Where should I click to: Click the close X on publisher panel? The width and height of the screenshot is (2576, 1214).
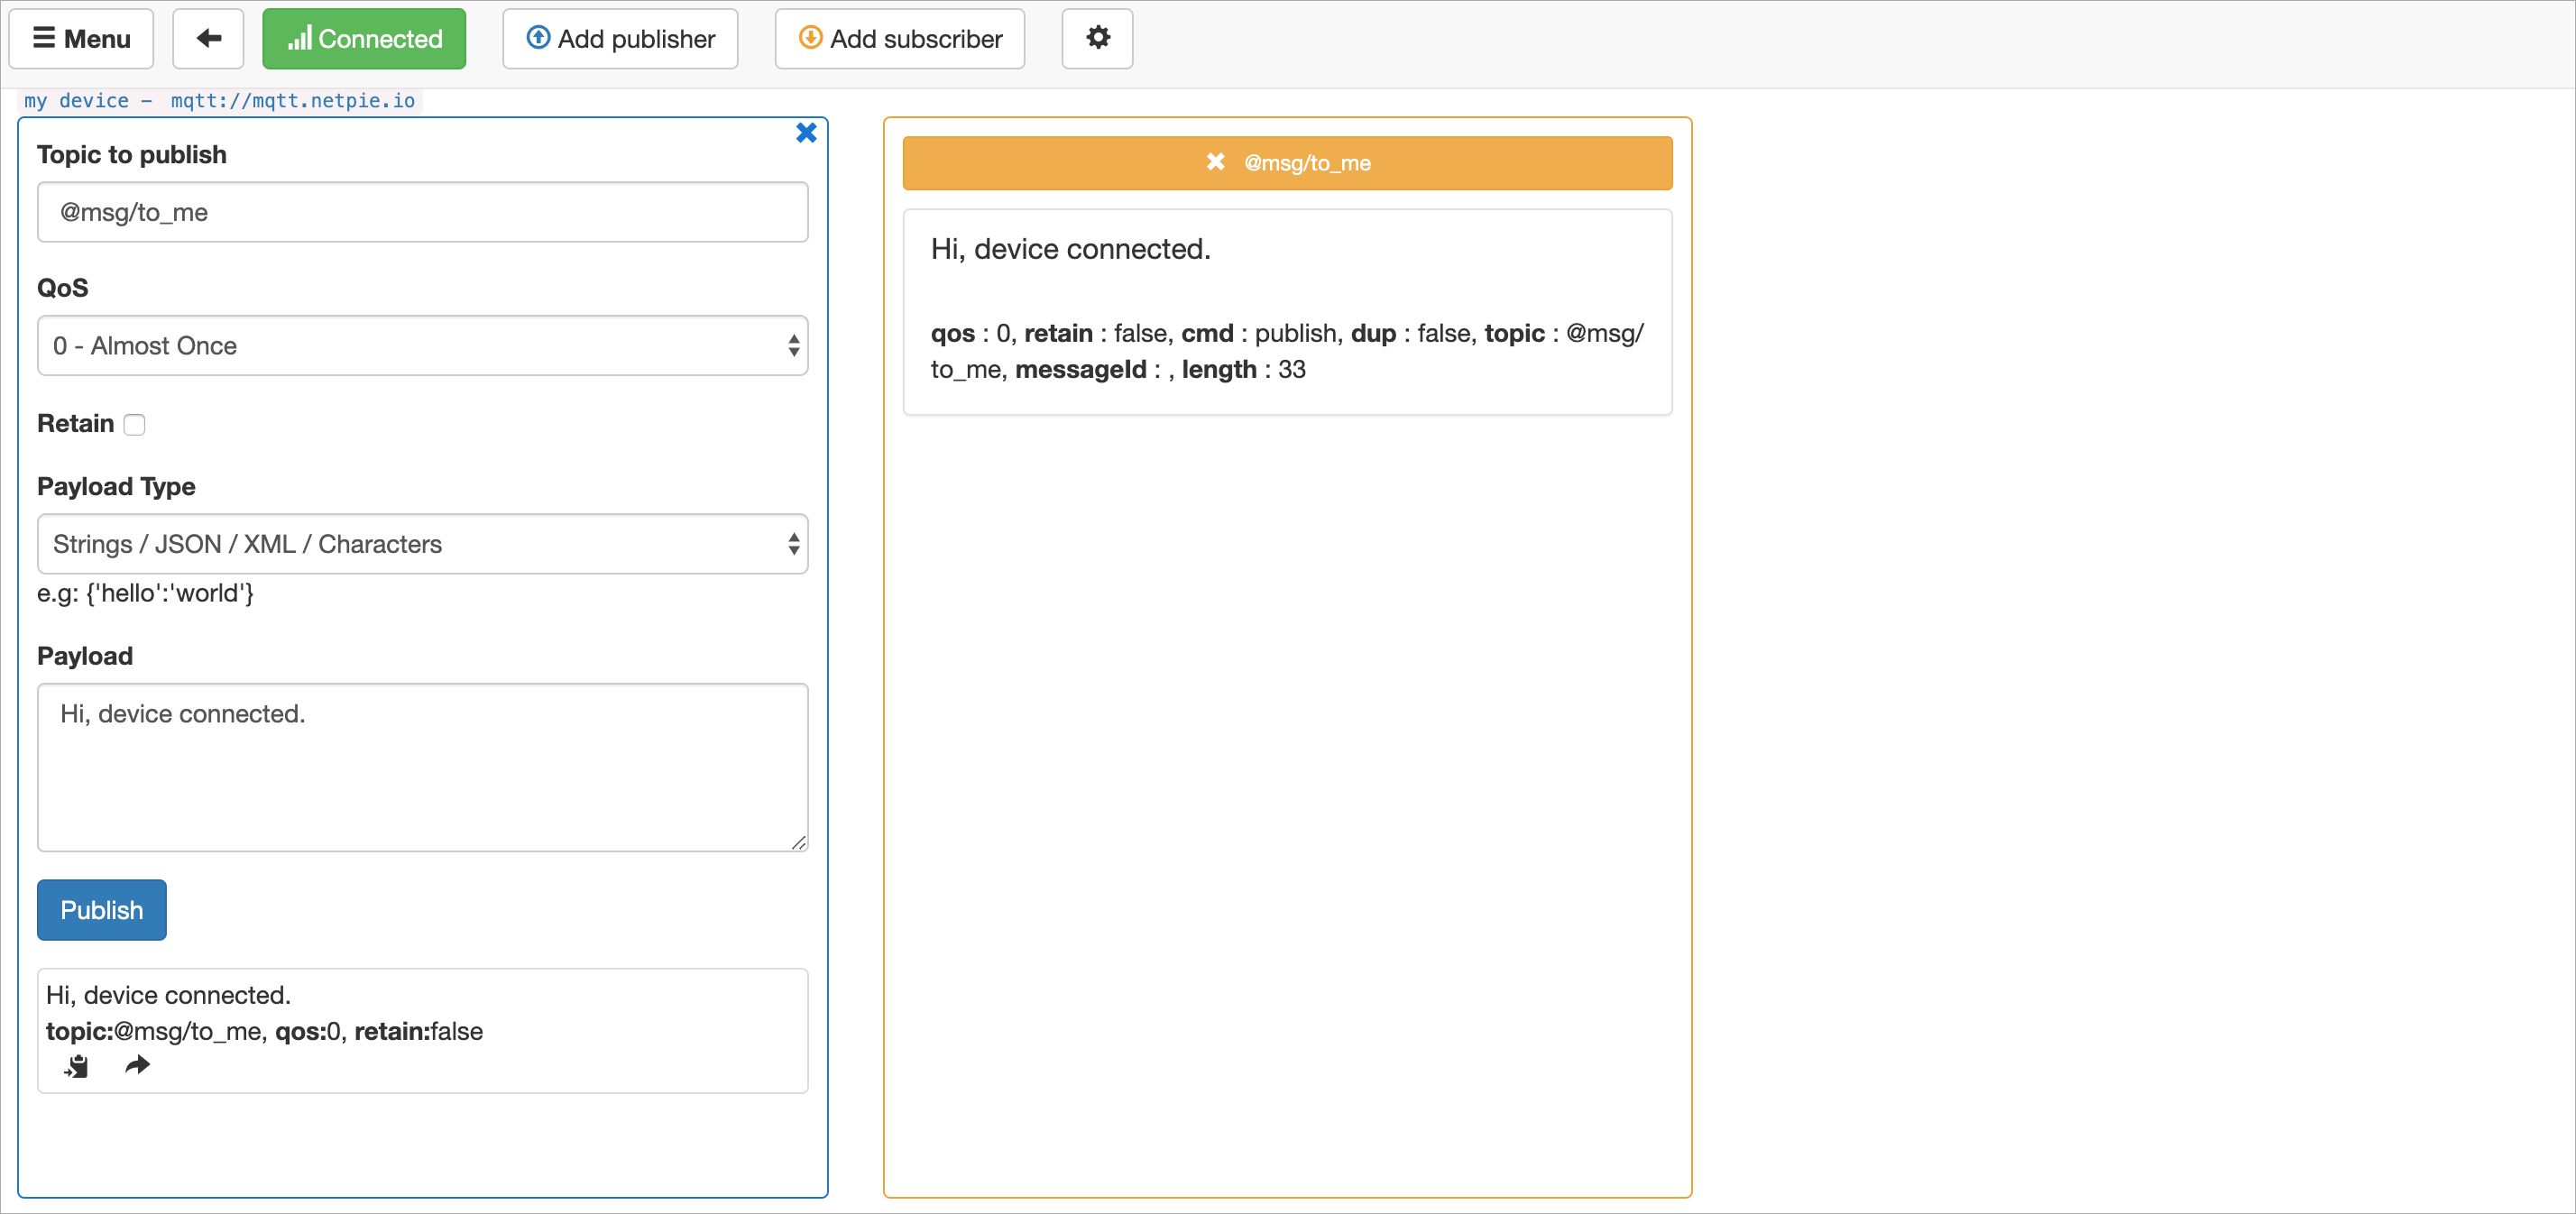[806, 134]
